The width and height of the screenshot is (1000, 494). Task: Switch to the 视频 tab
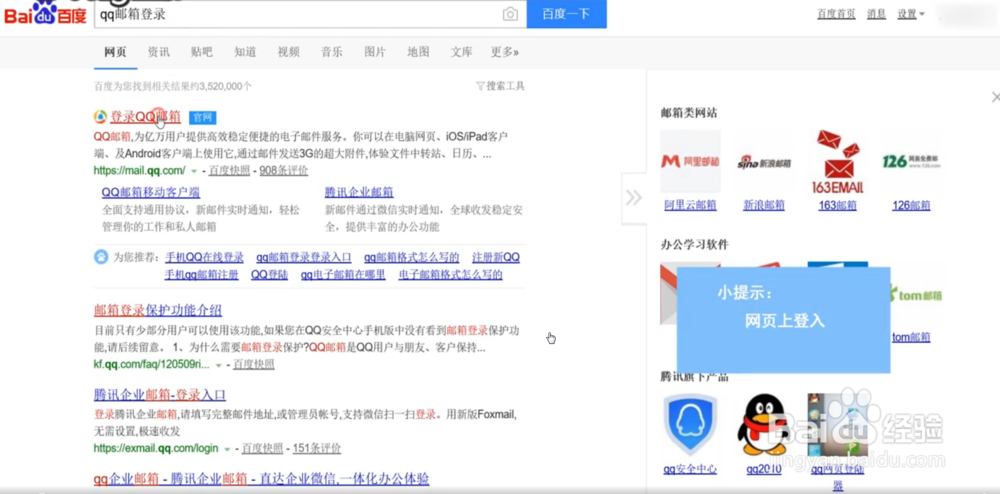tap(288, 52)
